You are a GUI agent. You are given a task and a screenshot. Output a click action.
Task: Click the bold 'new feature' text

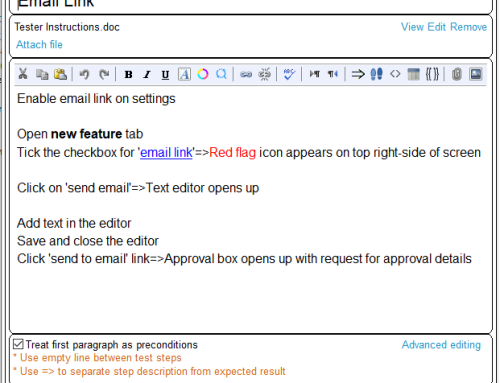pyautogui.click(x=86, y=134)
